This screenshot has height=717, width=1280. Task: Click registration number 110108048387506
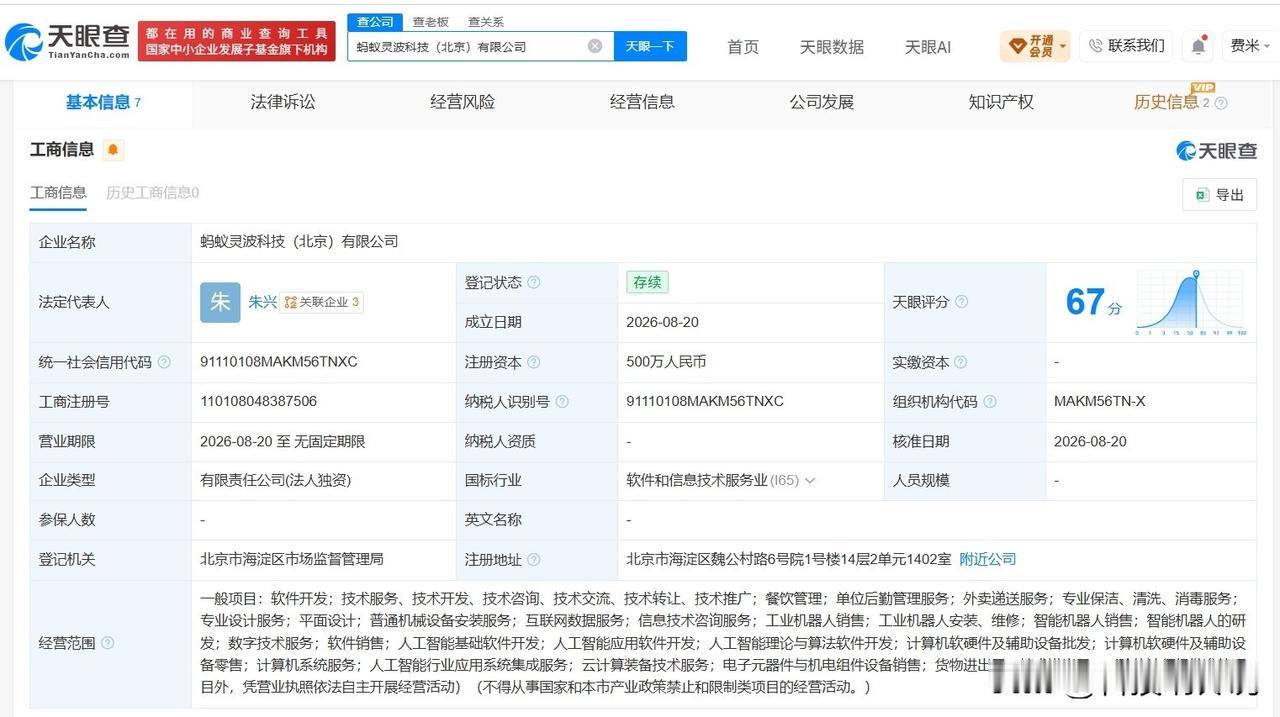click(x=258, y=401)
